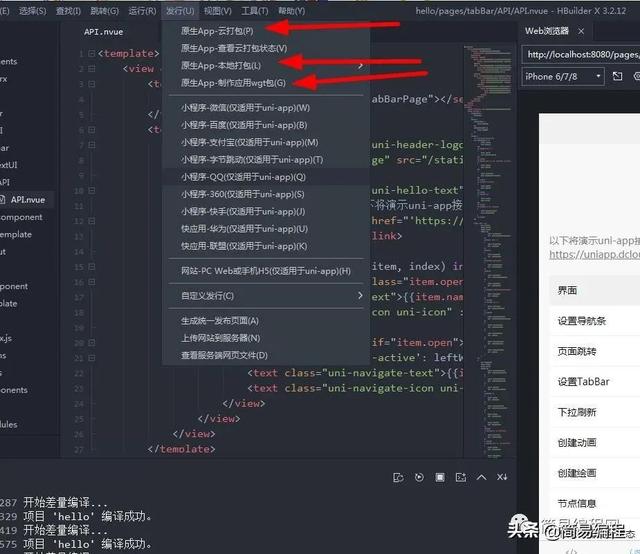This screenshot has width=640, height=554.
Task: Select 小程序-百度(仅适用于uni-app)(B)
Action: pos(266,125)
